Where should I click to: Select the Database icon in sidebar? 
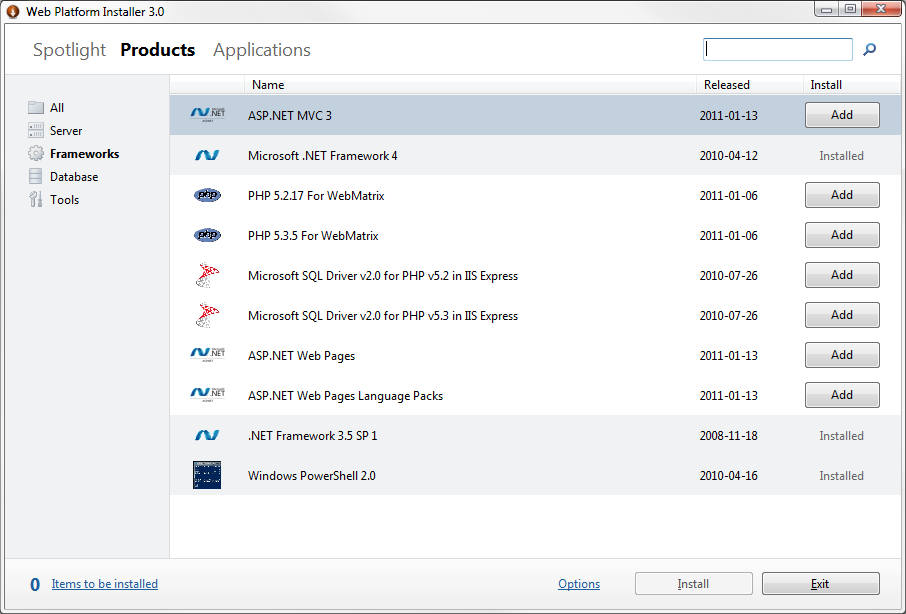pyautogui.click(x=36, y=177)
